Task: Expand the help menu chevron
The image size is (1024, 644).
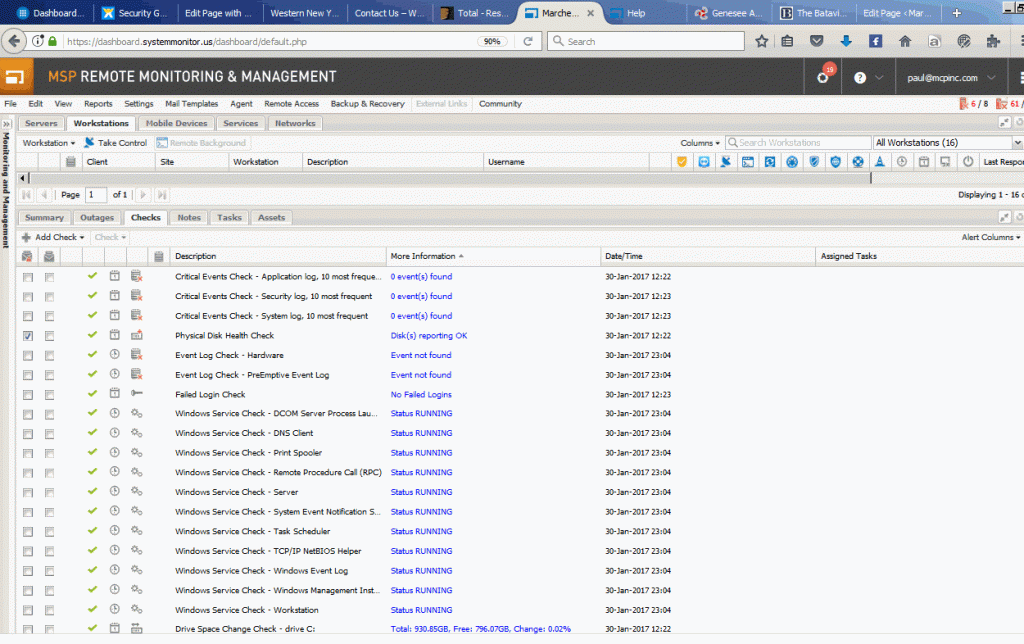Action: [x=879, y=78]
